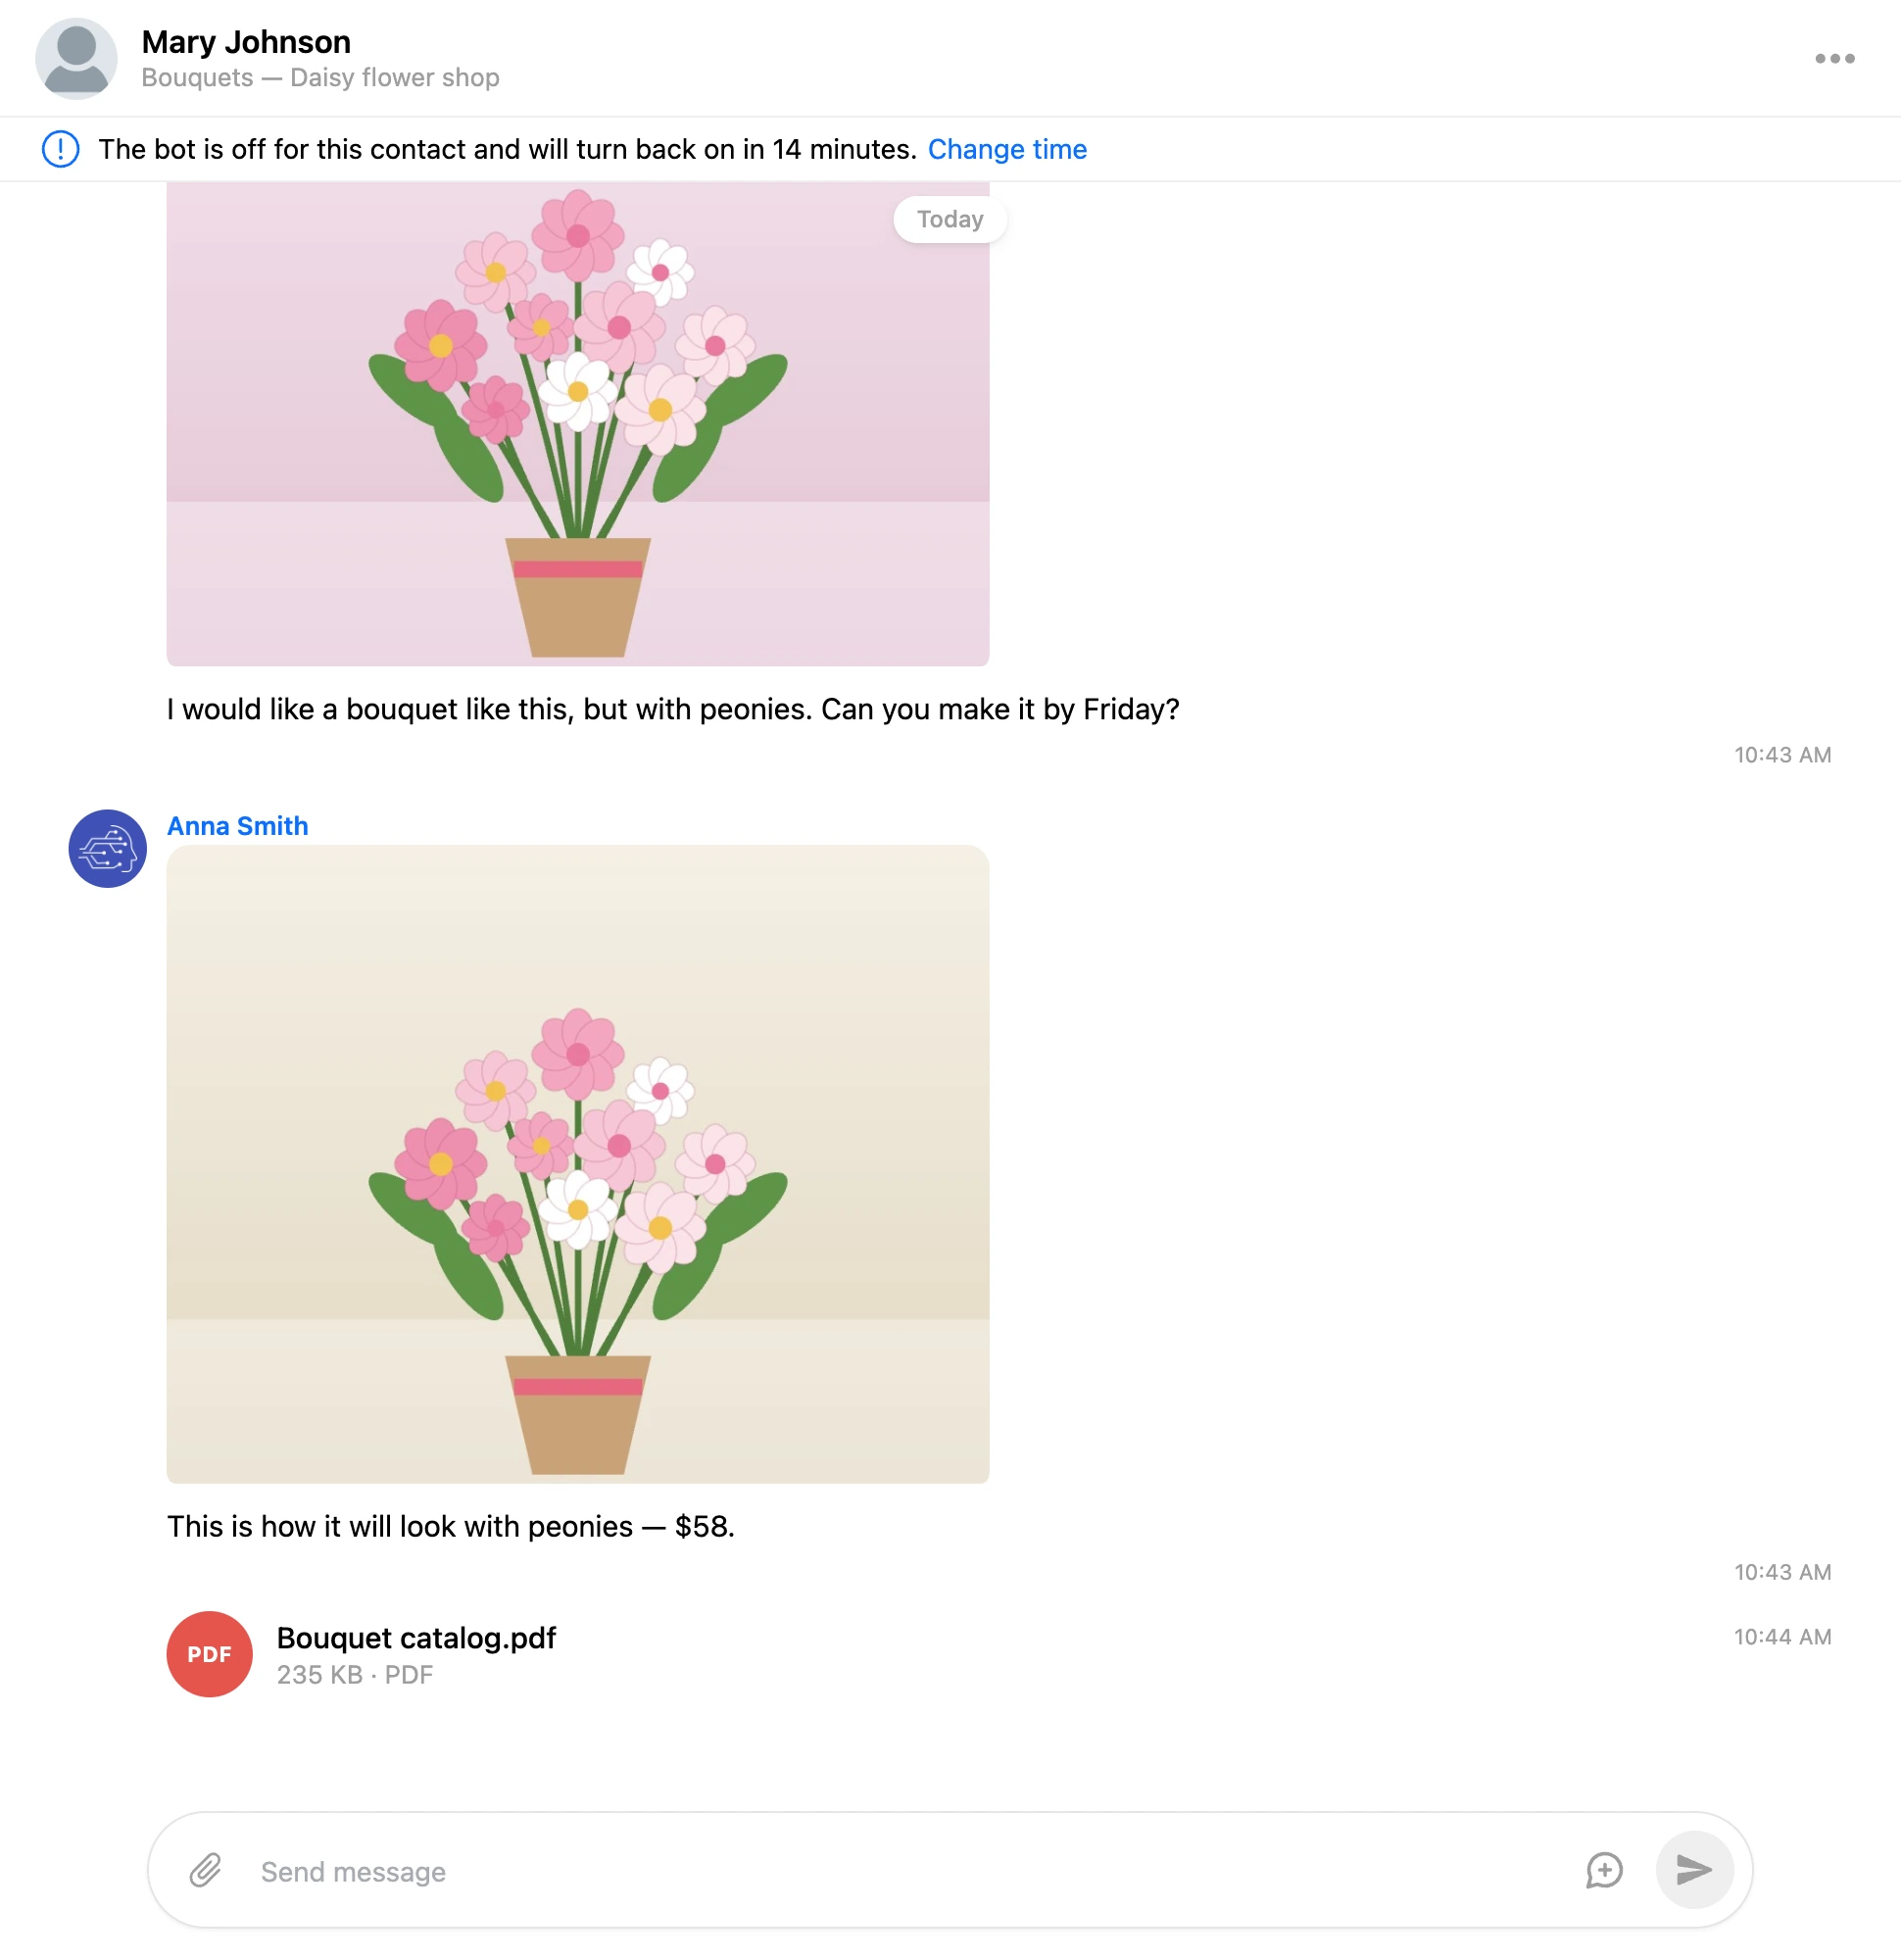Click Mary Johnson's profile avatar
This screenshot has width=1901, height=1960.
pos(76,58)
